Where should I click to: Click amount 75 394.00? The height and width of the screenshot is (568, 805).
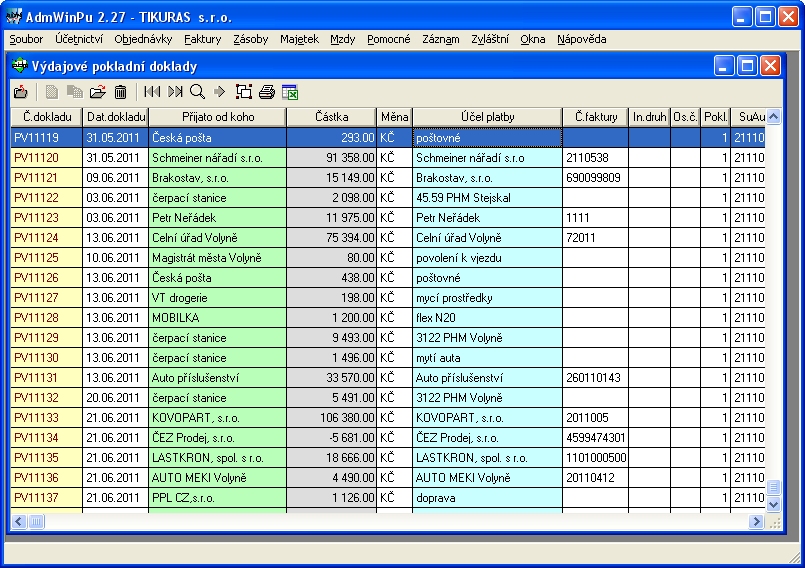pyautogui.click(x=332, y=238)
